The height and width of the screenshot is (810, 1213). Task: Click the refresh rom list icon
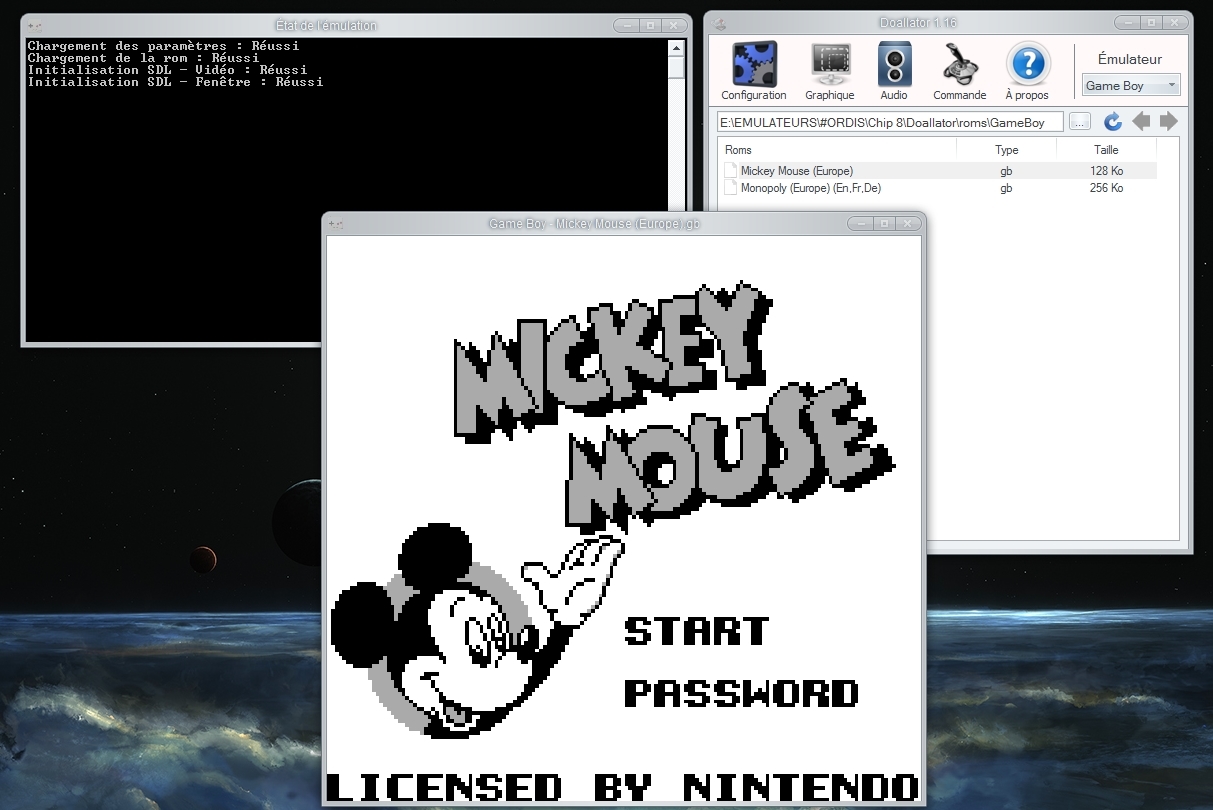[1112, 122]
